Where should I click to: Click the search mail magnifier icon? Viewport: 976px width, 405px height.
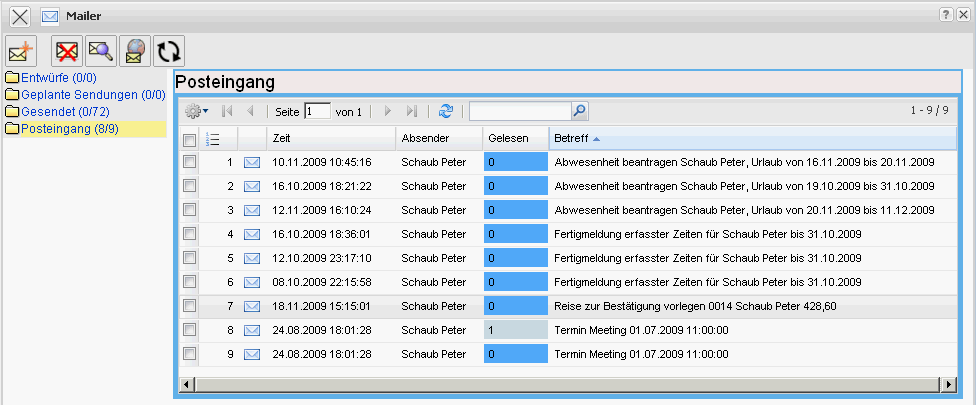[100, 51]
